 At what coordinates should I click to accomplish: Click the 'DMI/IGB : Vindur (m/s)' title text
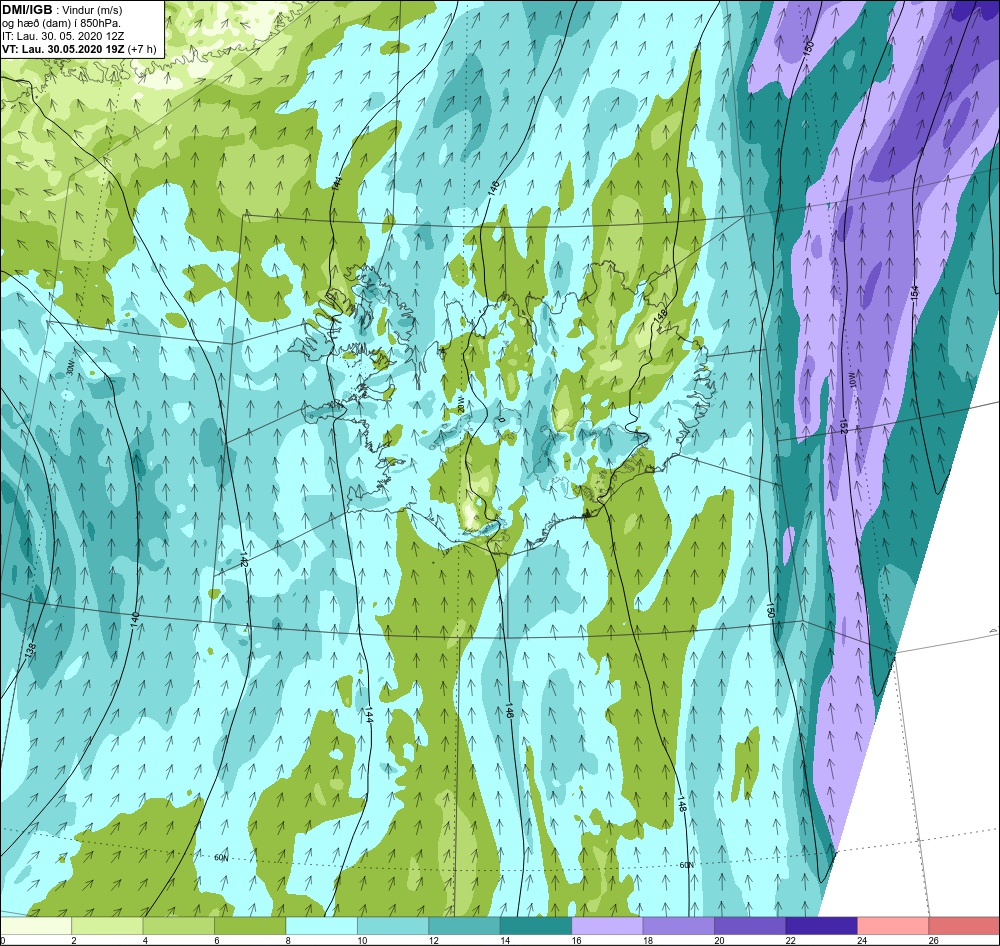click(62, 10)
